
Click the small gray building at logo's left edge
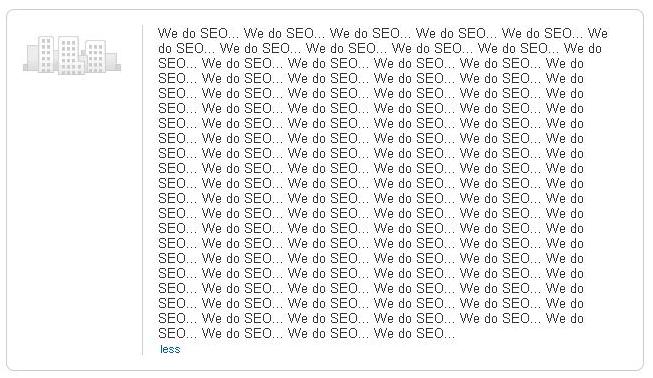32,58
